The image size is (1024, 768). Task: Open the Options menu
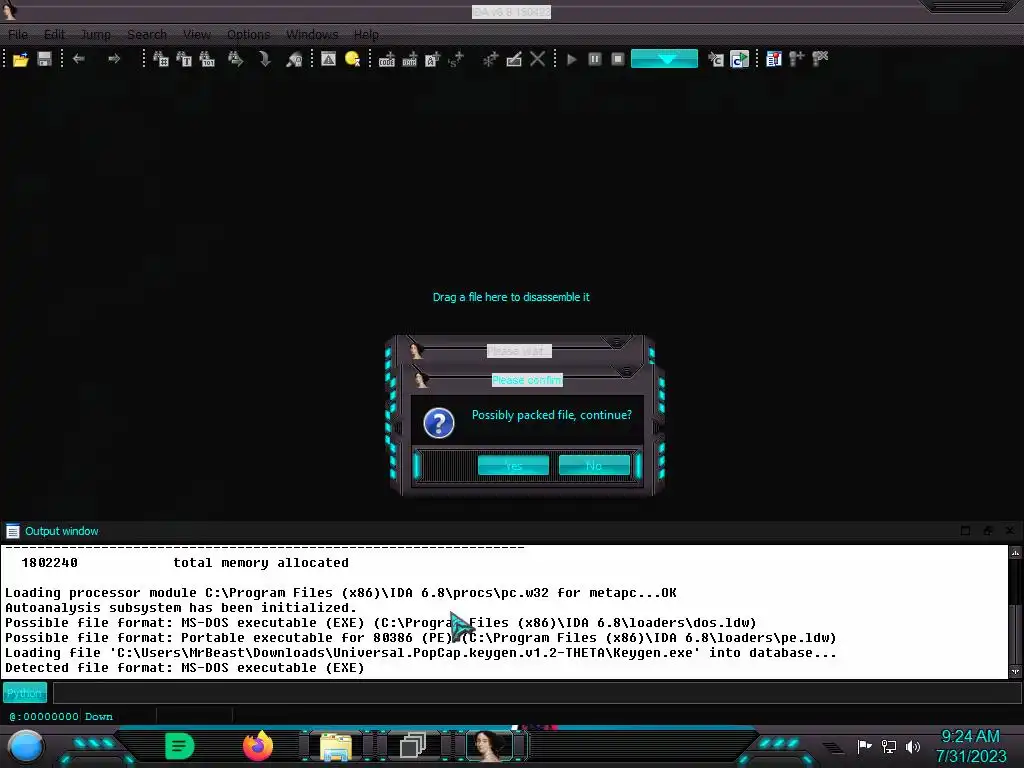pyautogui.click(x=248, y=35)
